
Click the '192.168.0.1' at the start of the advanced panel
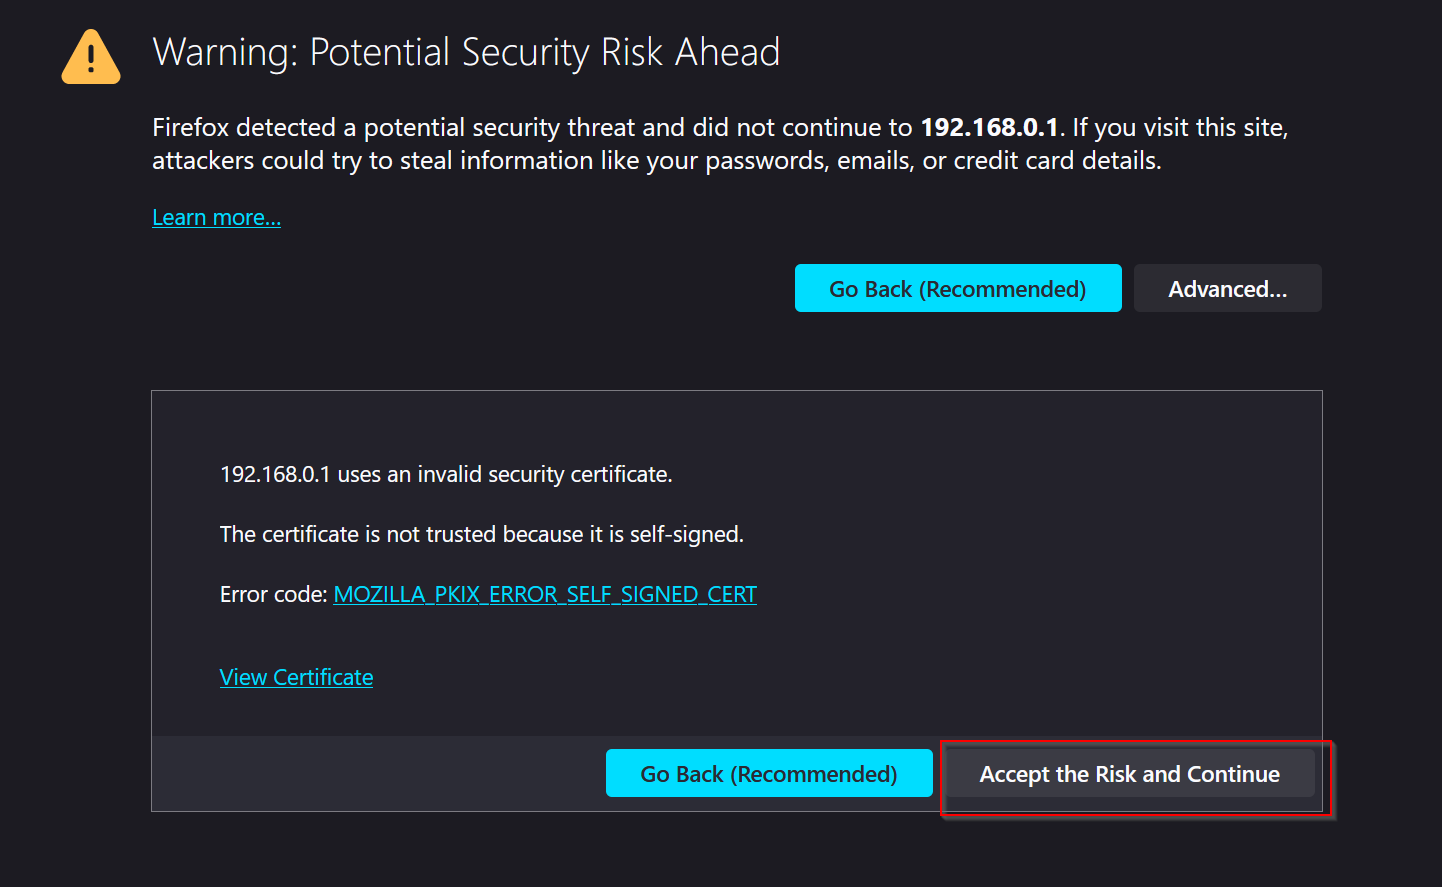pyautogui.click(x=275, y=474)
